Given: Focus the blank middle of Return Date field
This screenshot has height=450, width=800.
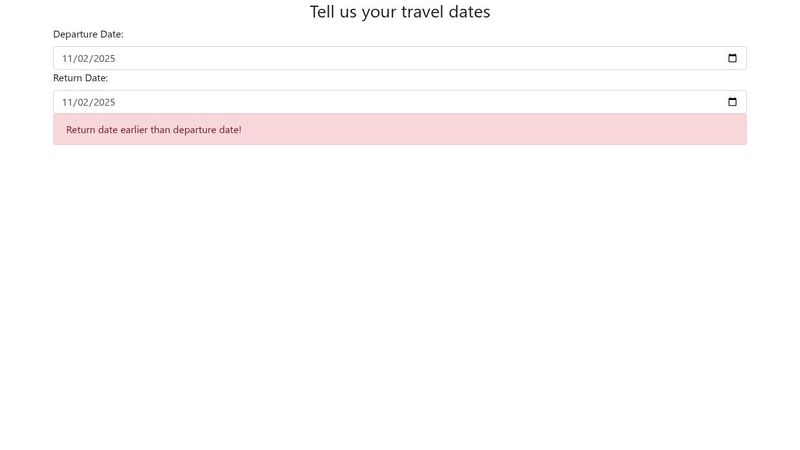Looking at the screenshot, I should 400,102.
